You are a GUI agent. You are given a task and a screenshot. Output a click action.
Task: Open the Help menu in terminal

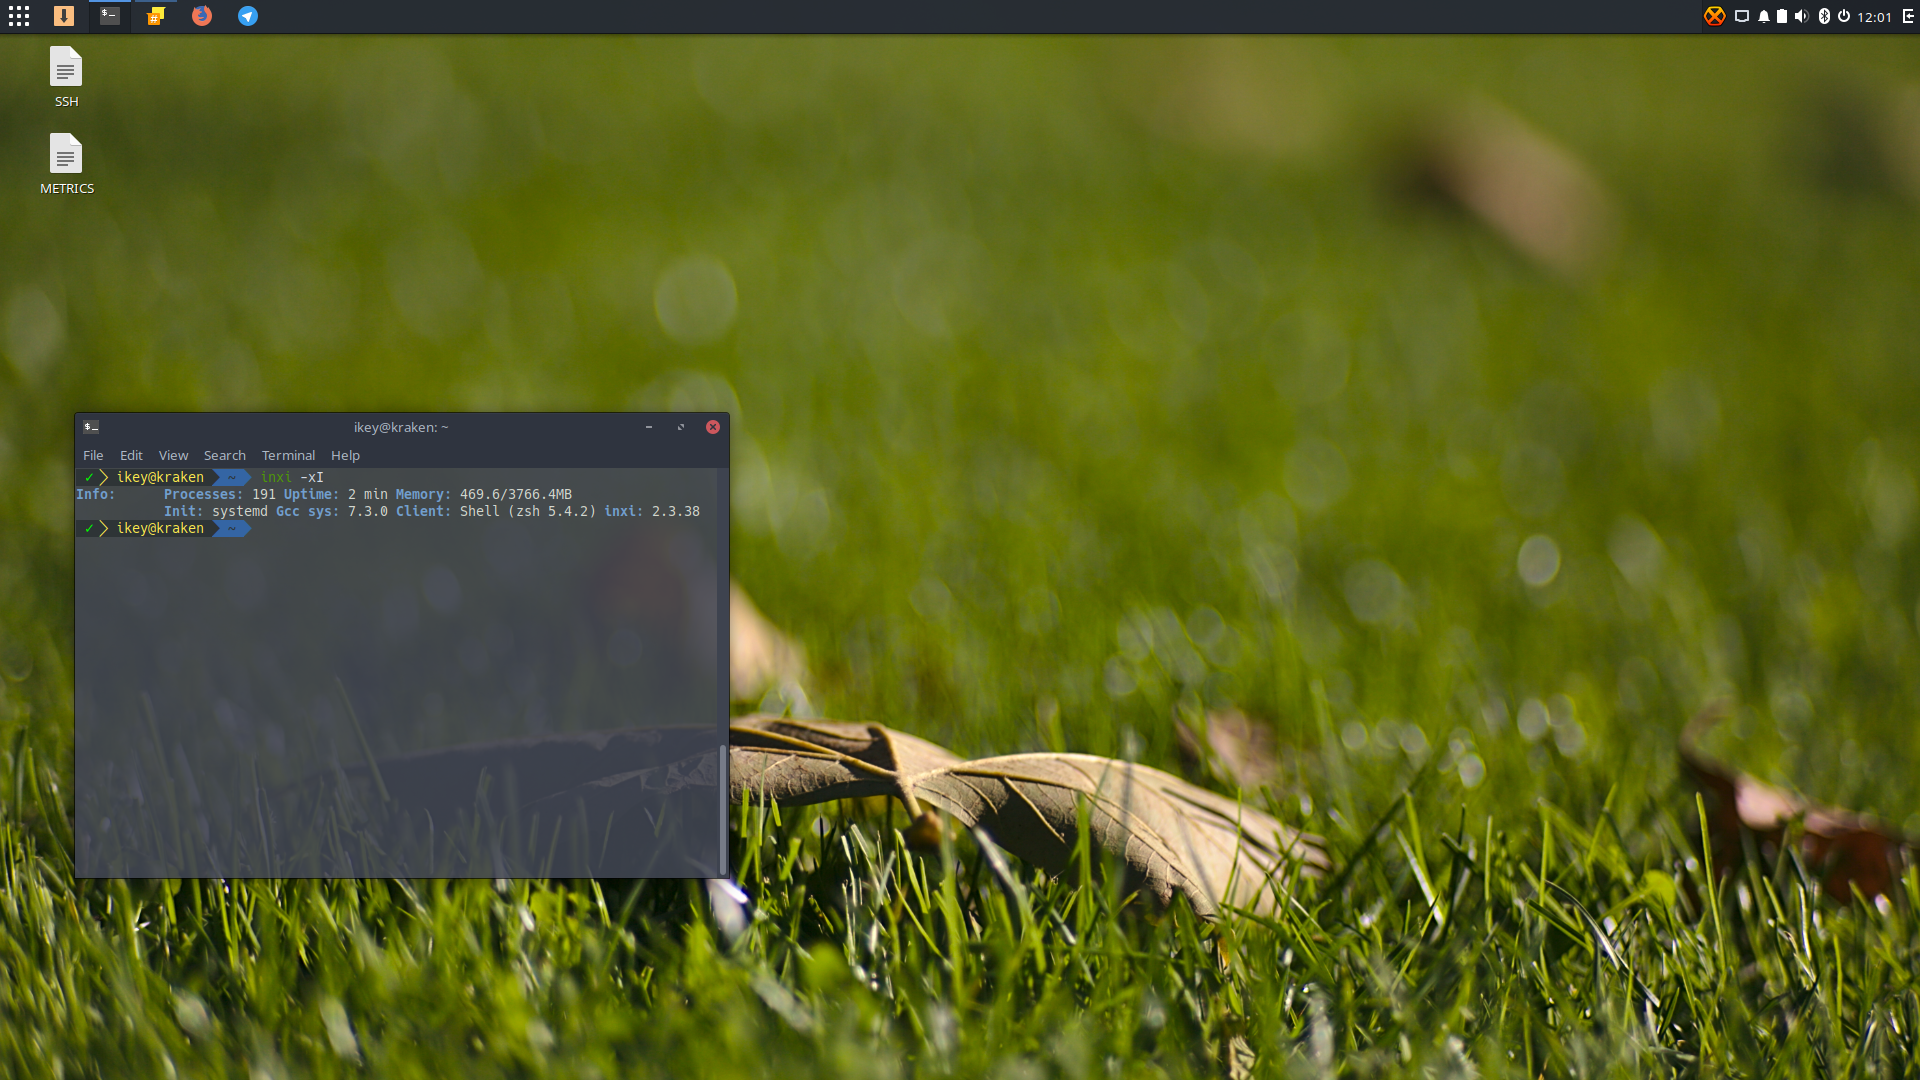pos(345,455)
